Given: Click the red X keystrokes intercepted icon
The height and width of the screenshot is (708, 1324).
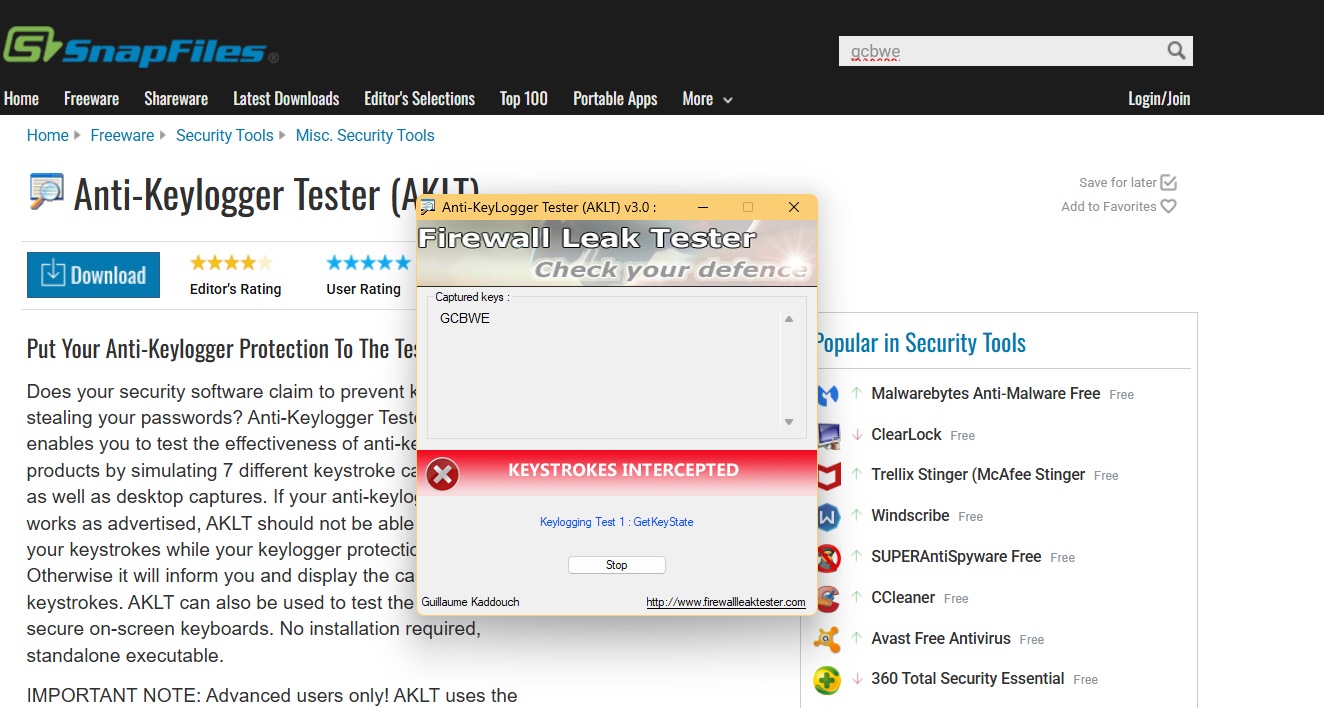Looking at the screenshot, I should click(x=442, y=473).
